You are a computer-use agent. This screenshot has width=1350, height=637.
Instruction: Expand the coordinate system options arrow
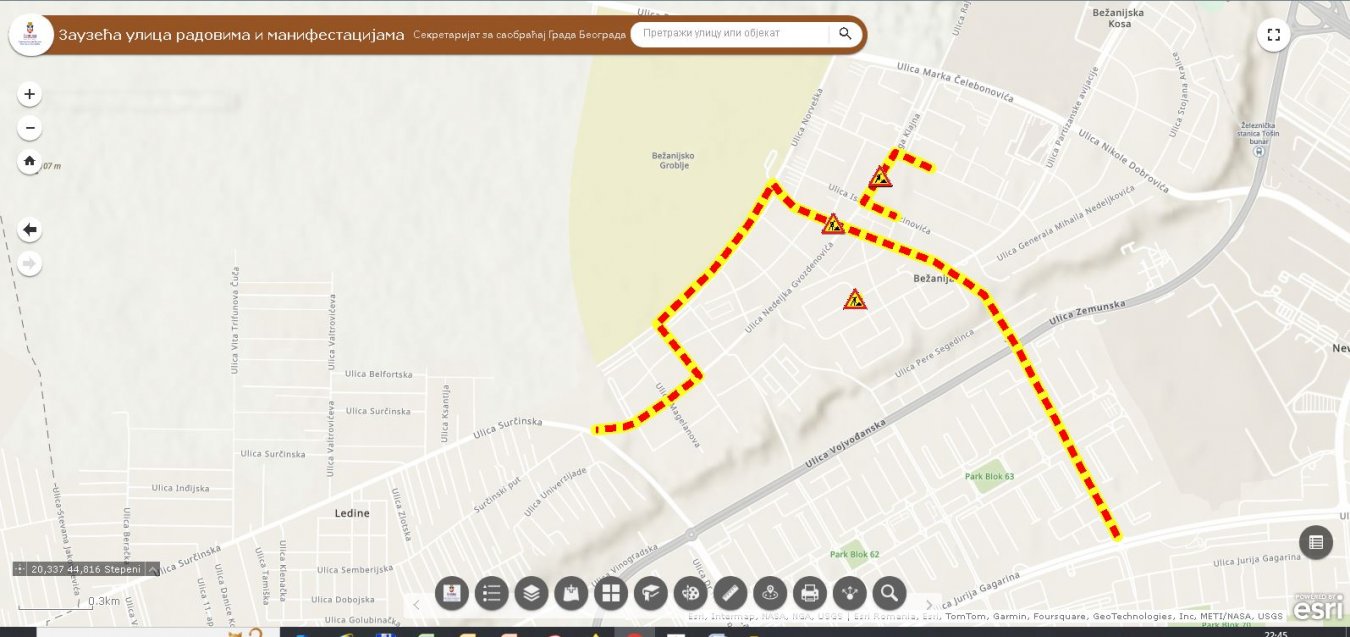click(153, 569)
